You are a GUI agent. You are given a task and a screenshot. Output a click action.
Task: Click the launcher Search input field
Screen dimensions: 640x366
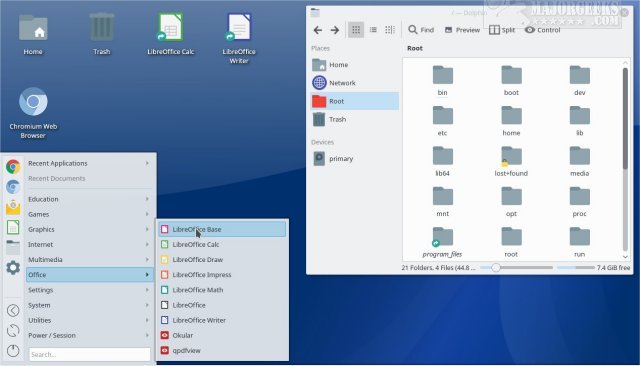(89, 354)
